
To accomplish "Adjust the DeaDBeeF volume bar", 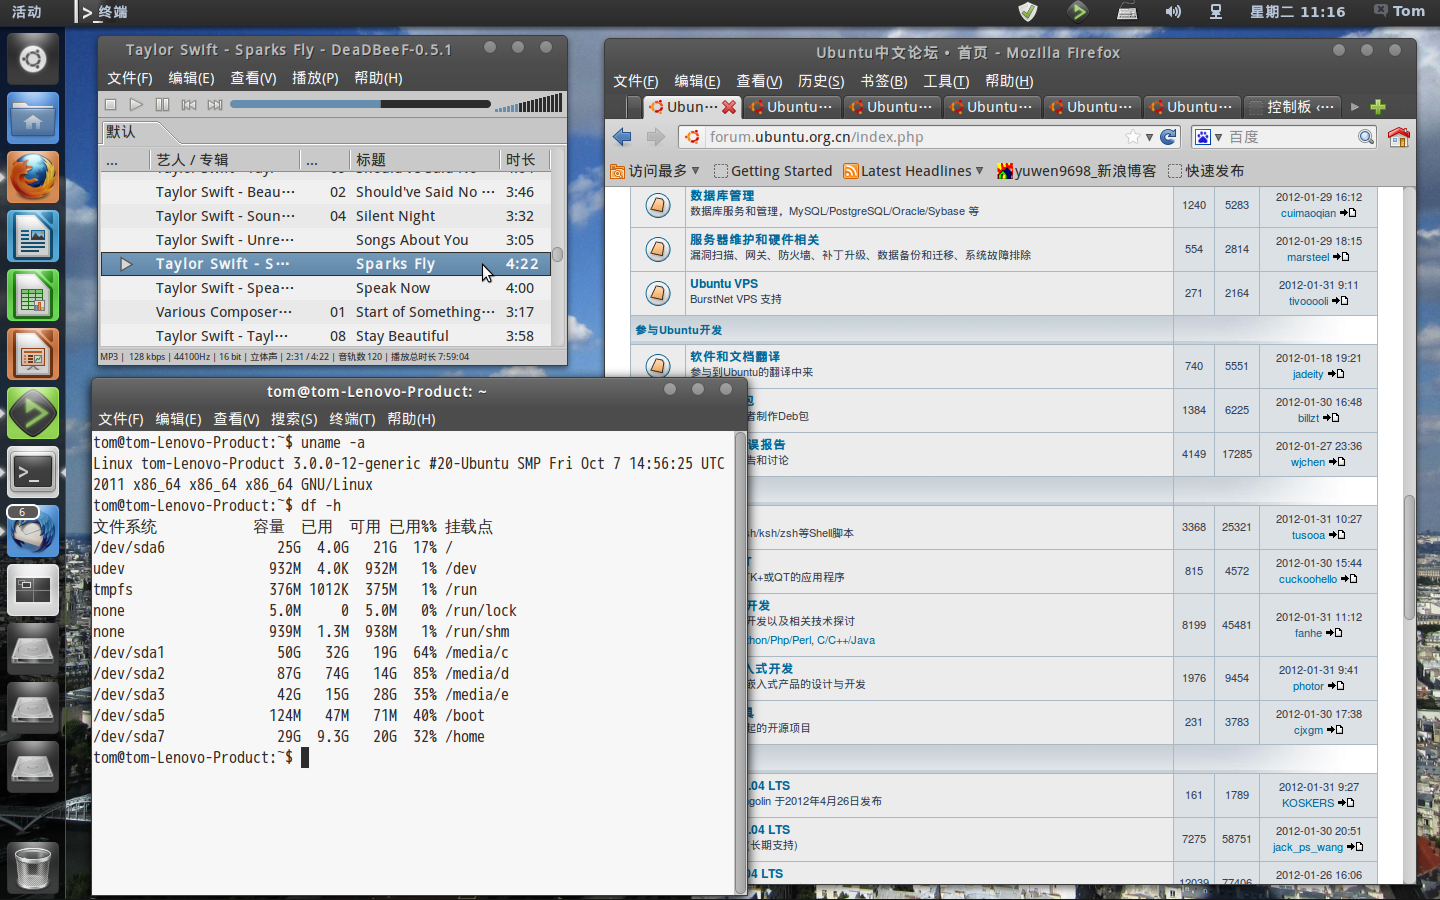I will point(528,103).
